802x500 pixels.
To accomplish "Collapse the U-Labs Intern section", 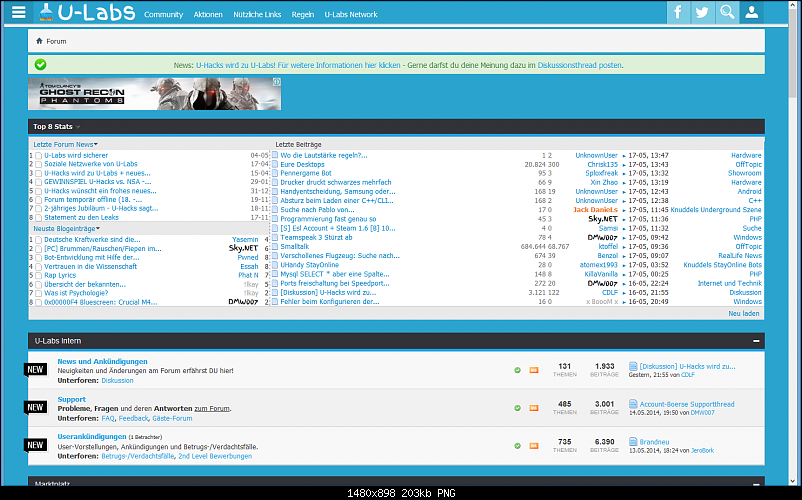I will click(x=756, y=341).
